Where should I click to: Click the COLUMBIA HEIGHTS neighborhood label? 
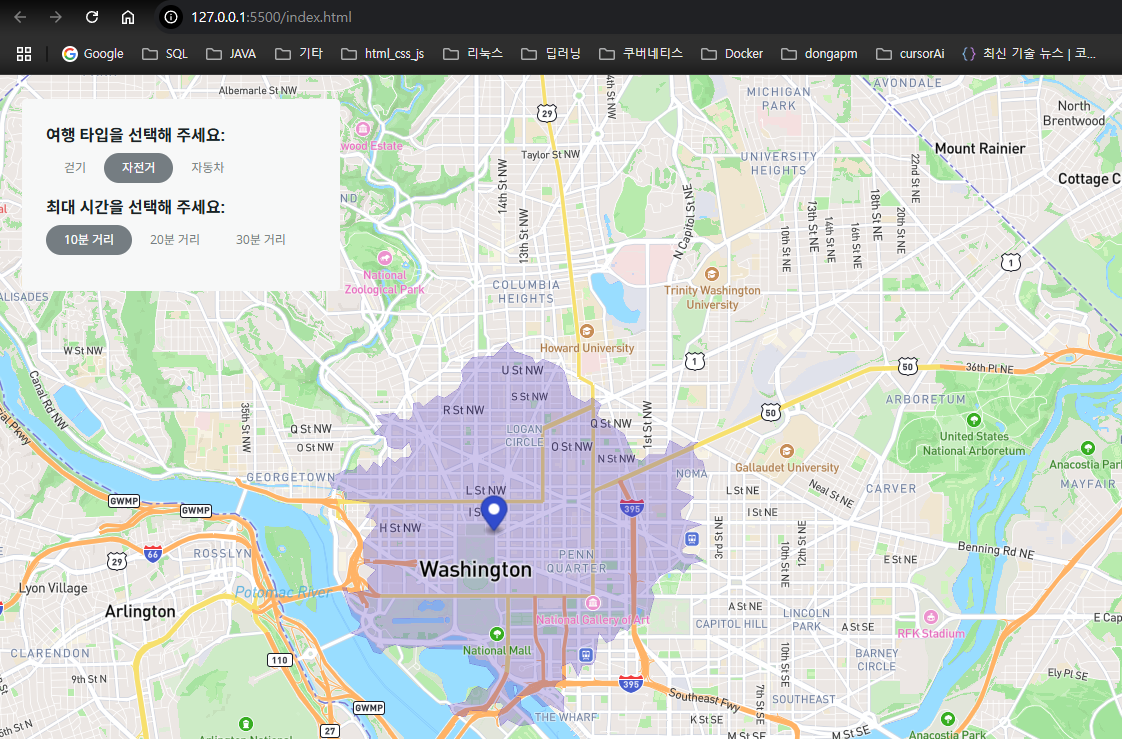pyautogui.click(x=526, y=292)
